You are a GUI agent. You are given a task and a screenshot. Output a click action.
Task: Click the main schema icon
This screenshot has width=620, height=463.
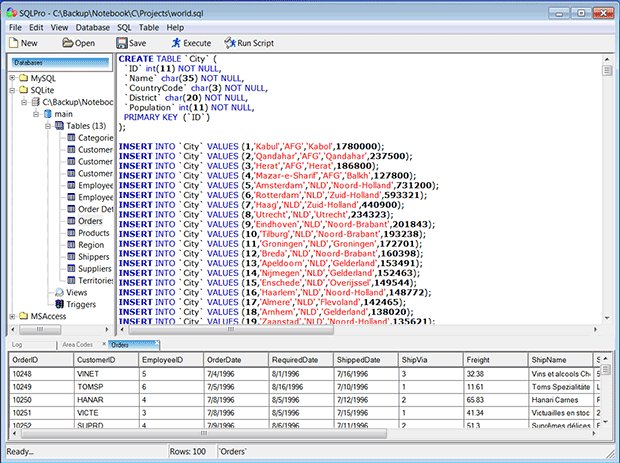click(48, 114)
